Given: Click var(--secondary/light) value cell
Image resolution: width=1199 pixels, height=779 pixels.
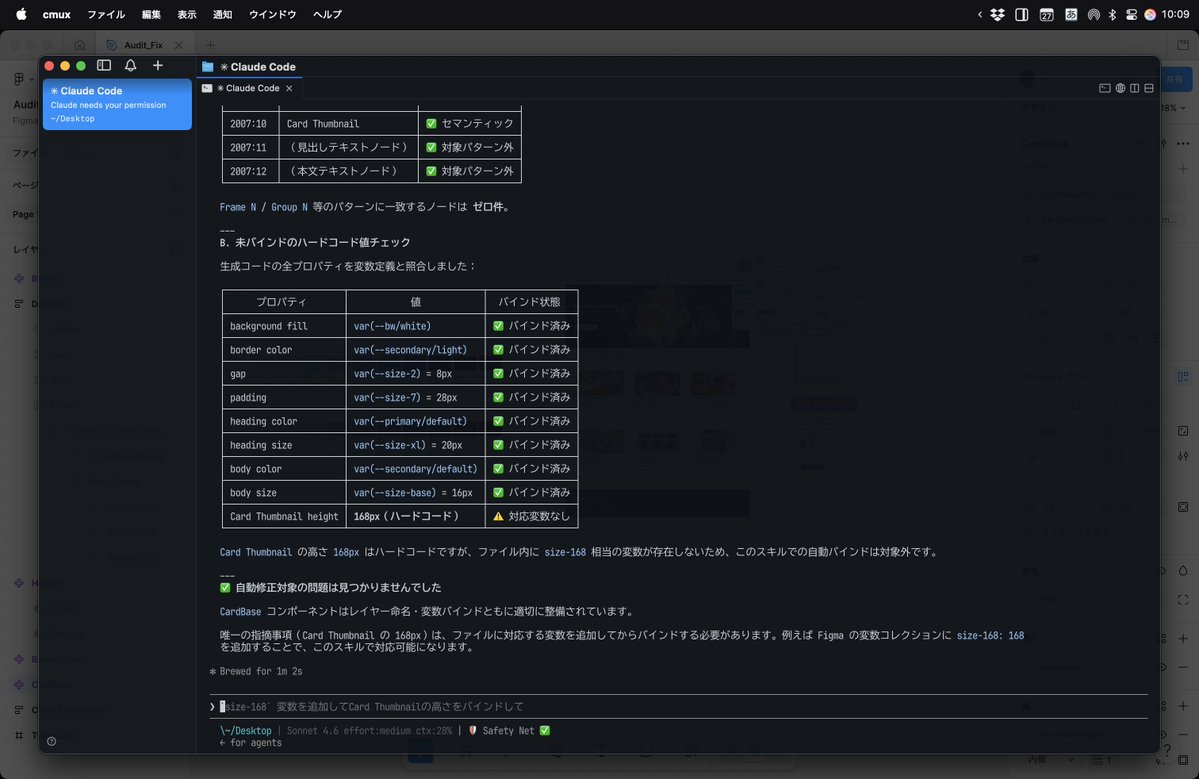Looking at the screenshot, I should (415, 349).
